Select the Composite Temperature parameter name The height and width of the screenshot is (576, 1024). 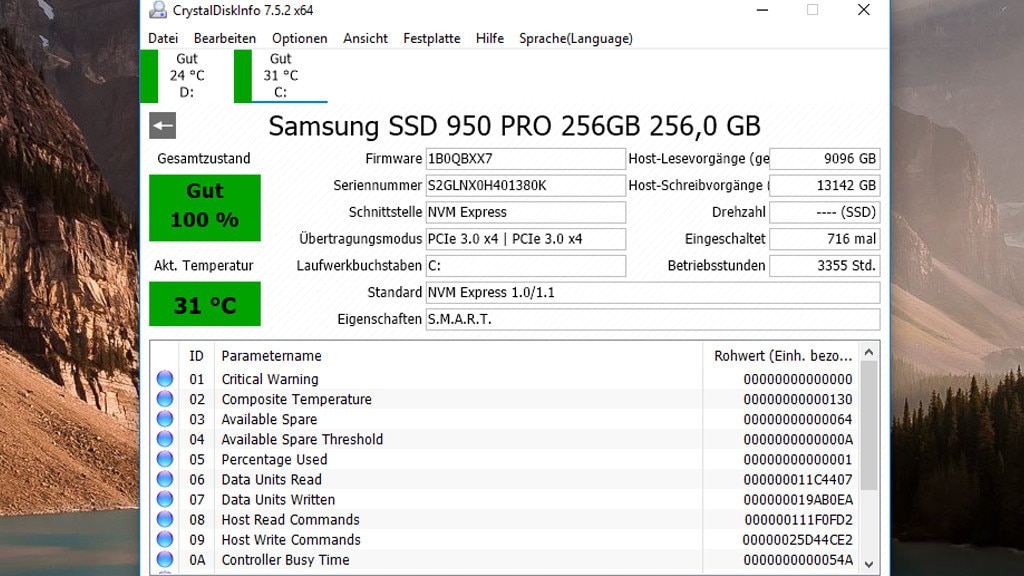point(296,399)
